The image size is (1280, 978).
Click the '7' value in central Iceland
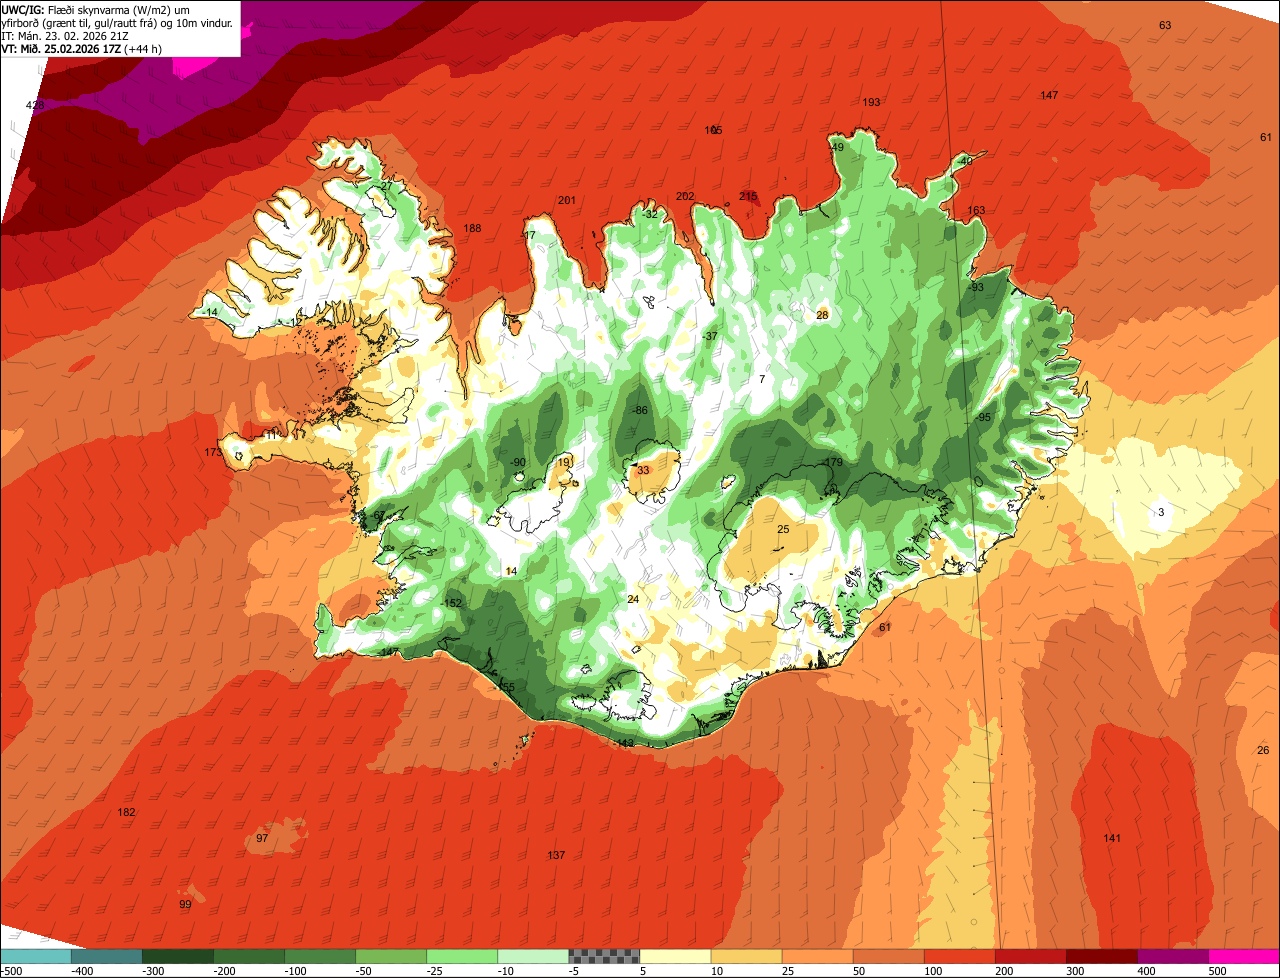click(762, 379)
